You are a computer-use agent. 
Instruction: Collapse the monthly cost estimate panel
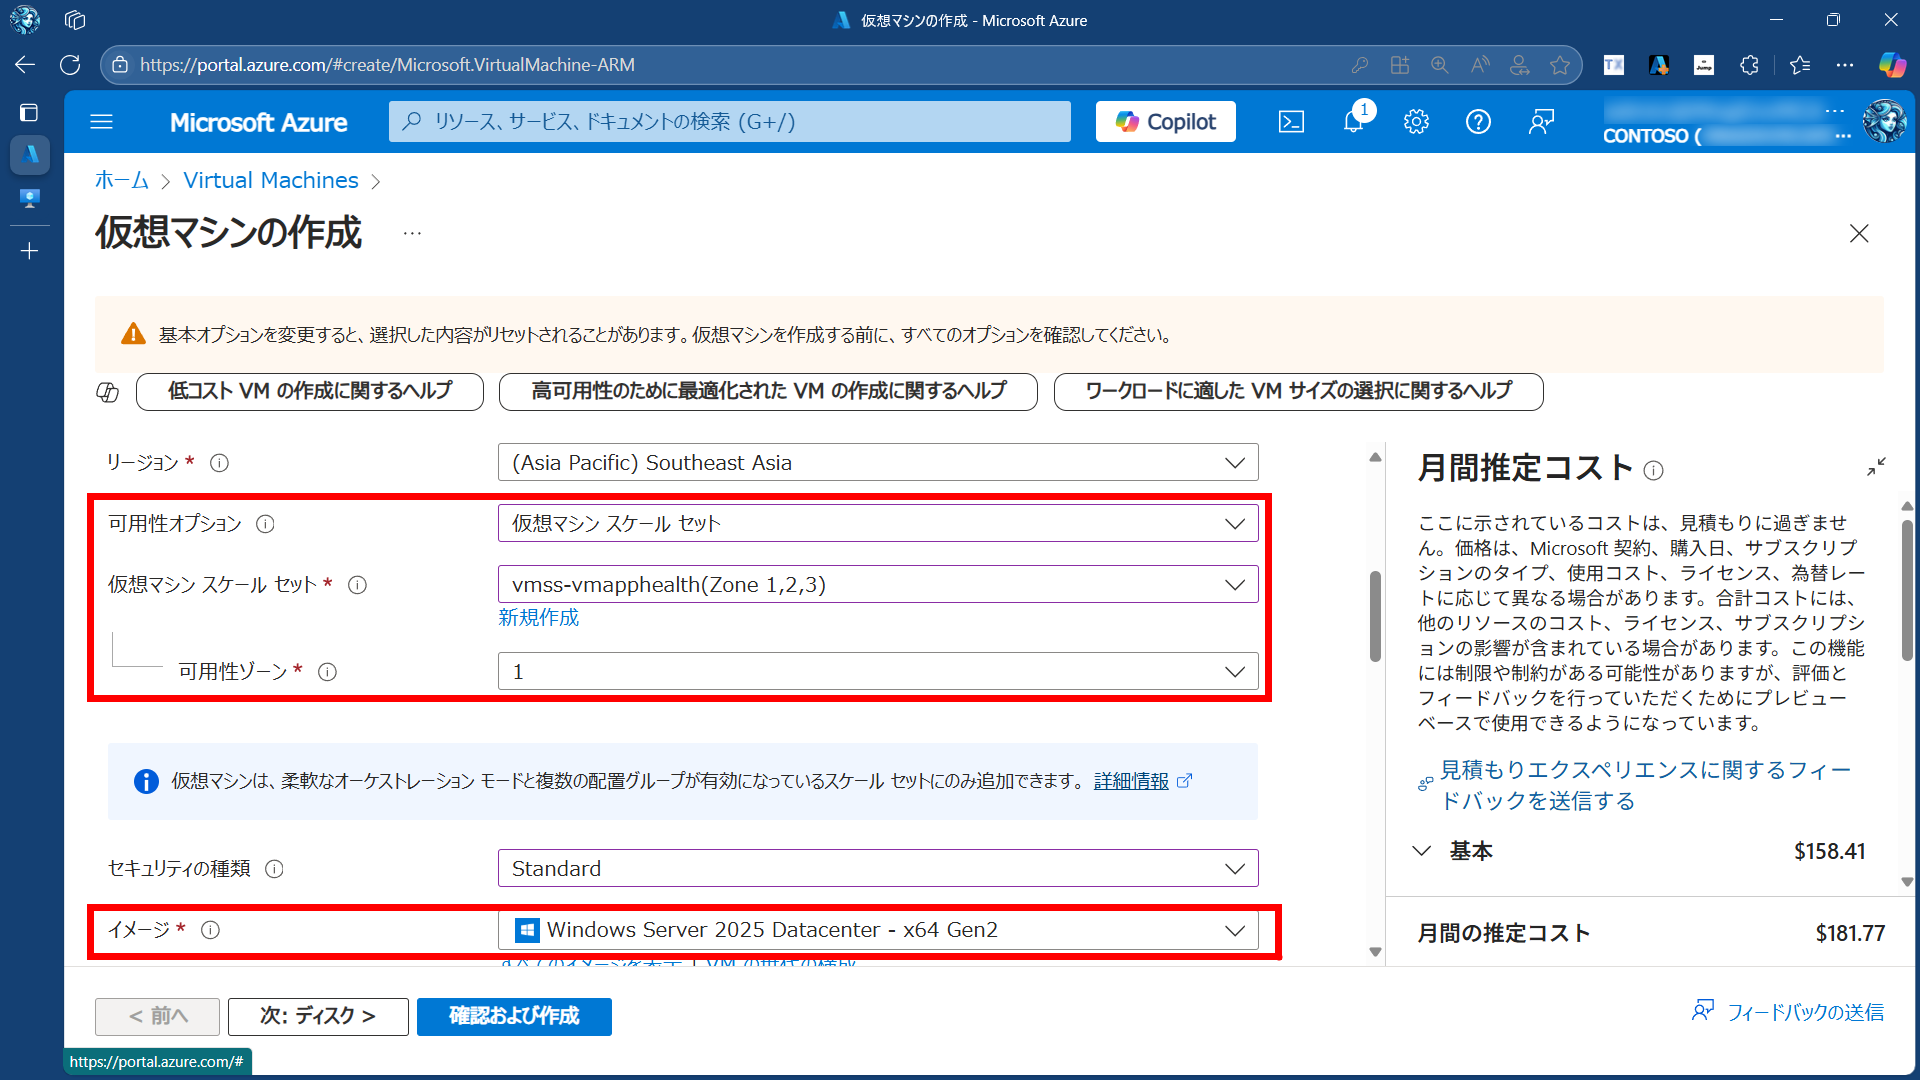[1876, 467]
